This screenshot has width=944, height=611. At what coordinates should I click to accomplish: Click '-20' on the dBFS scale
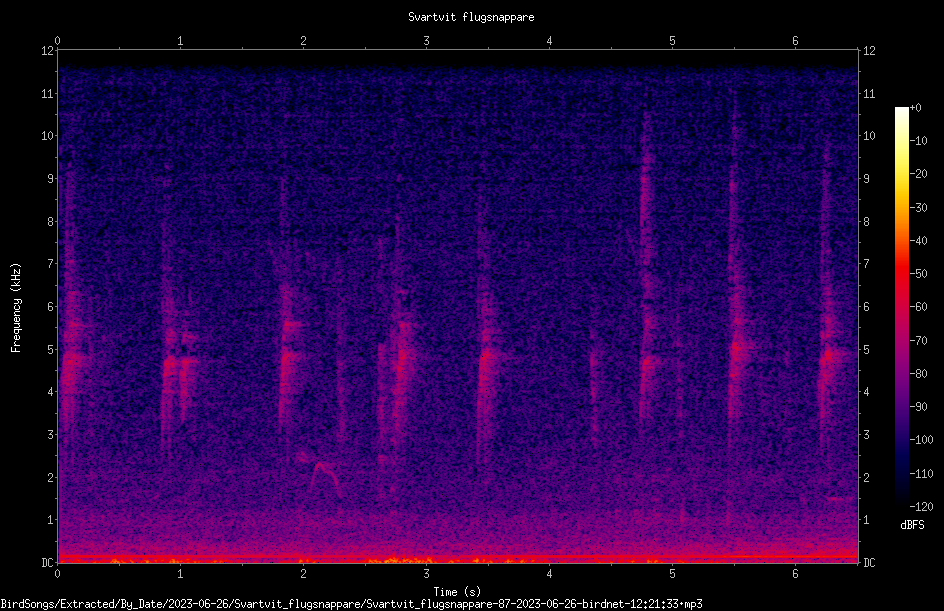pyautogui.click(x=918, y=174)
